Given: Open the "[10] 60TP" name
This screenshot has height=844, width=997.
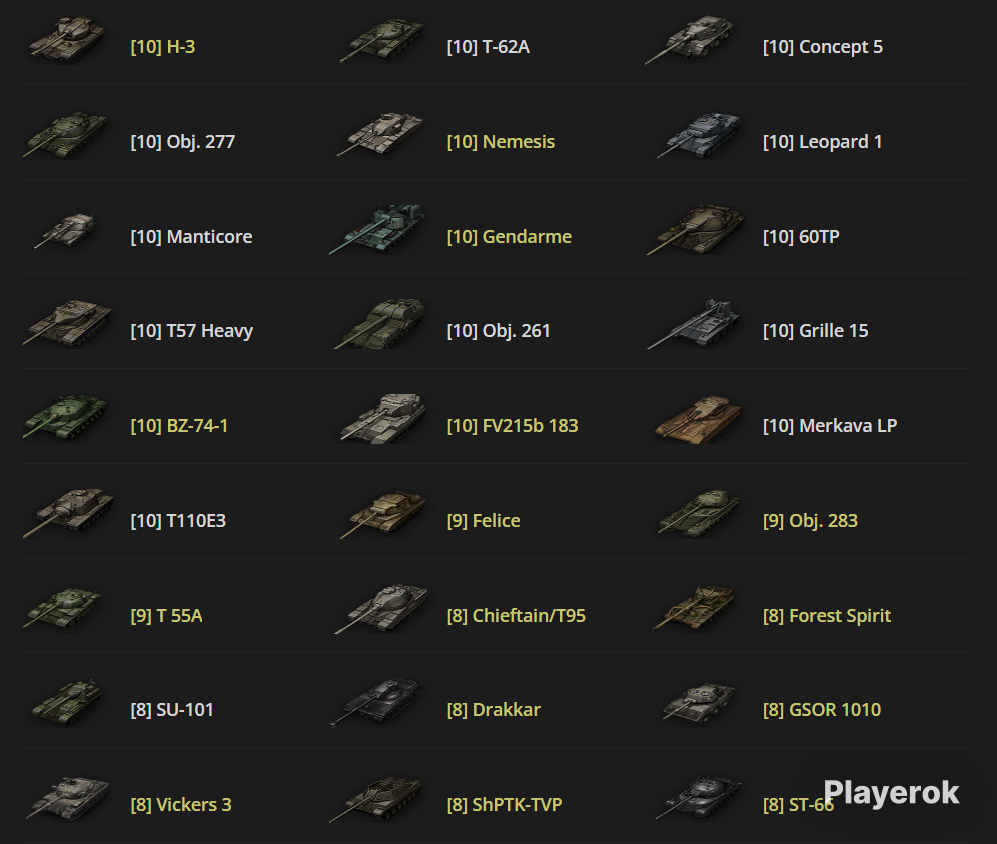Looking at the screenshot, I should click(x=801, y=237).
